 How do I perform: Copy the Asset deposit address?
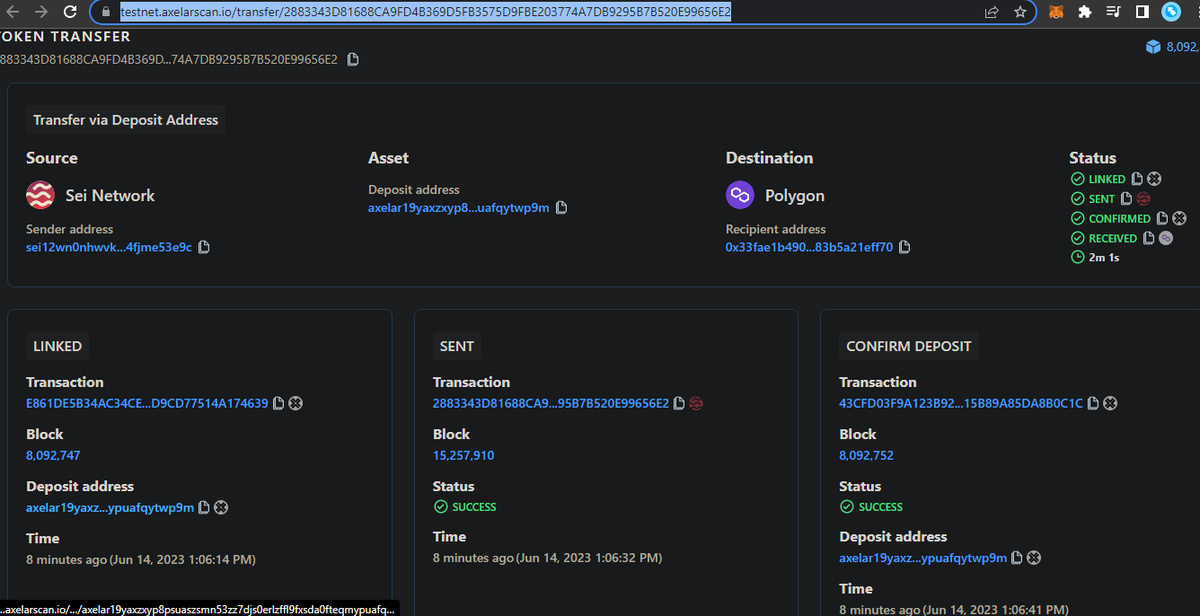561,207
